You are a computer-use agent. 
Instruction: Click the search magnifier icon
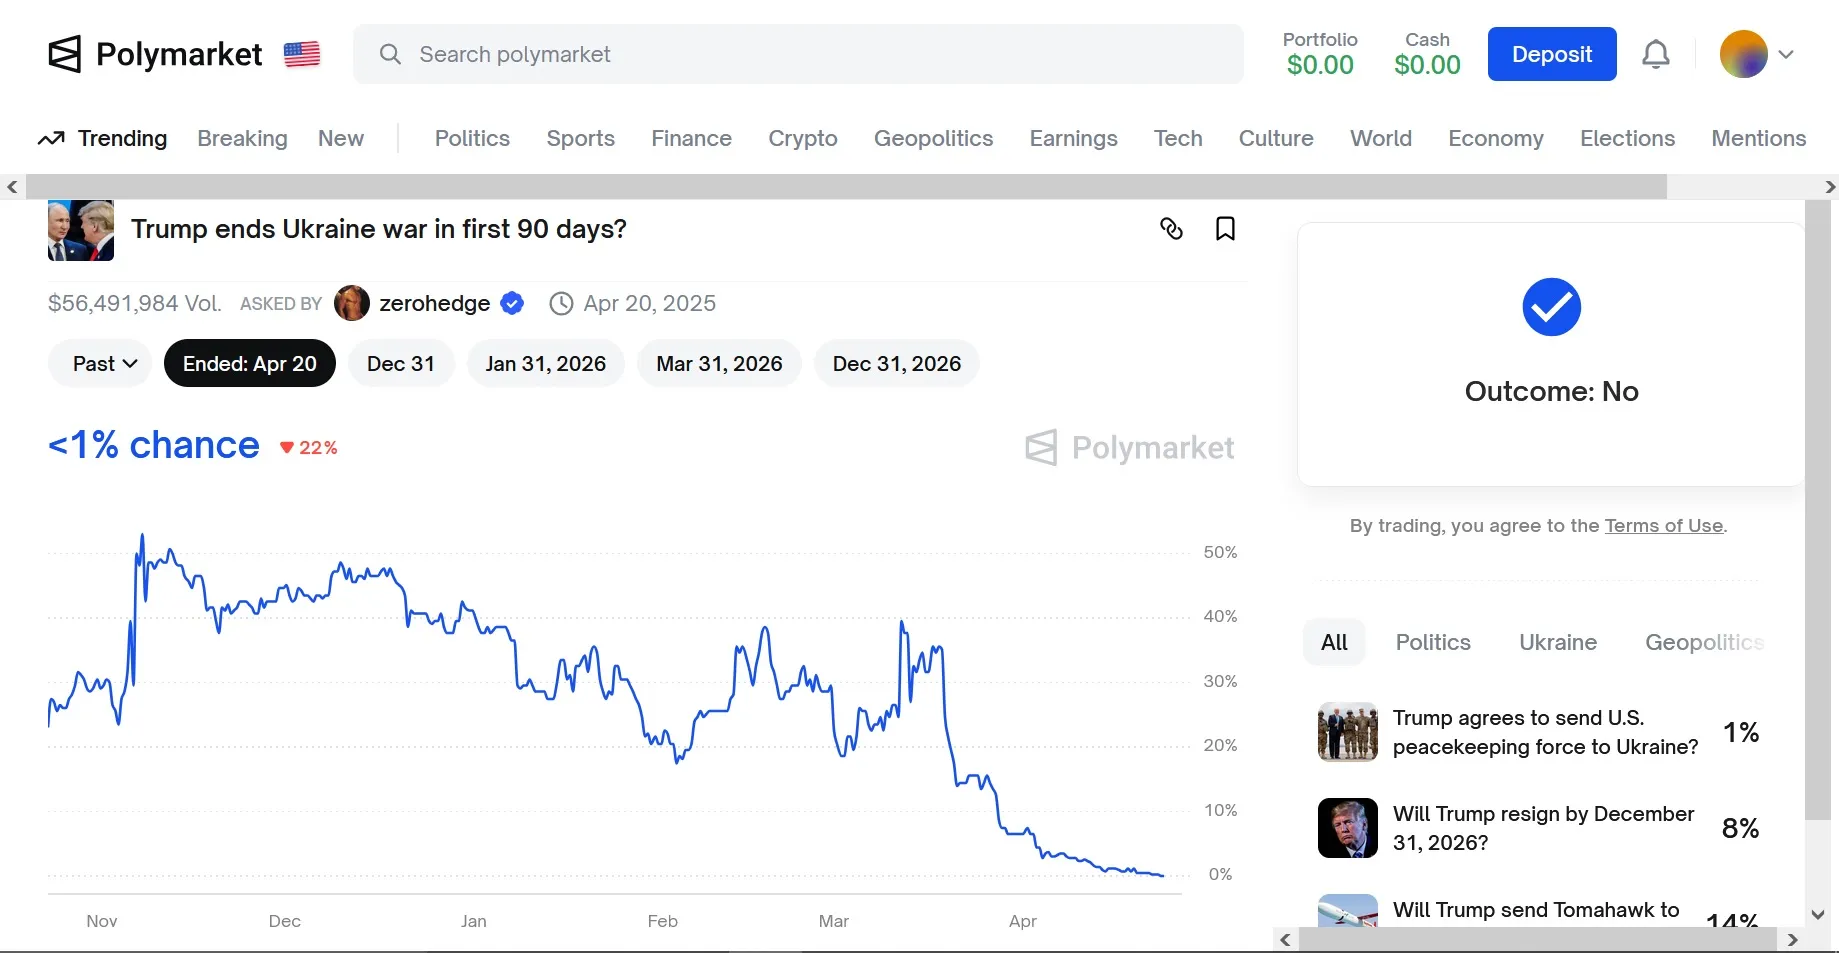(390, 54)
